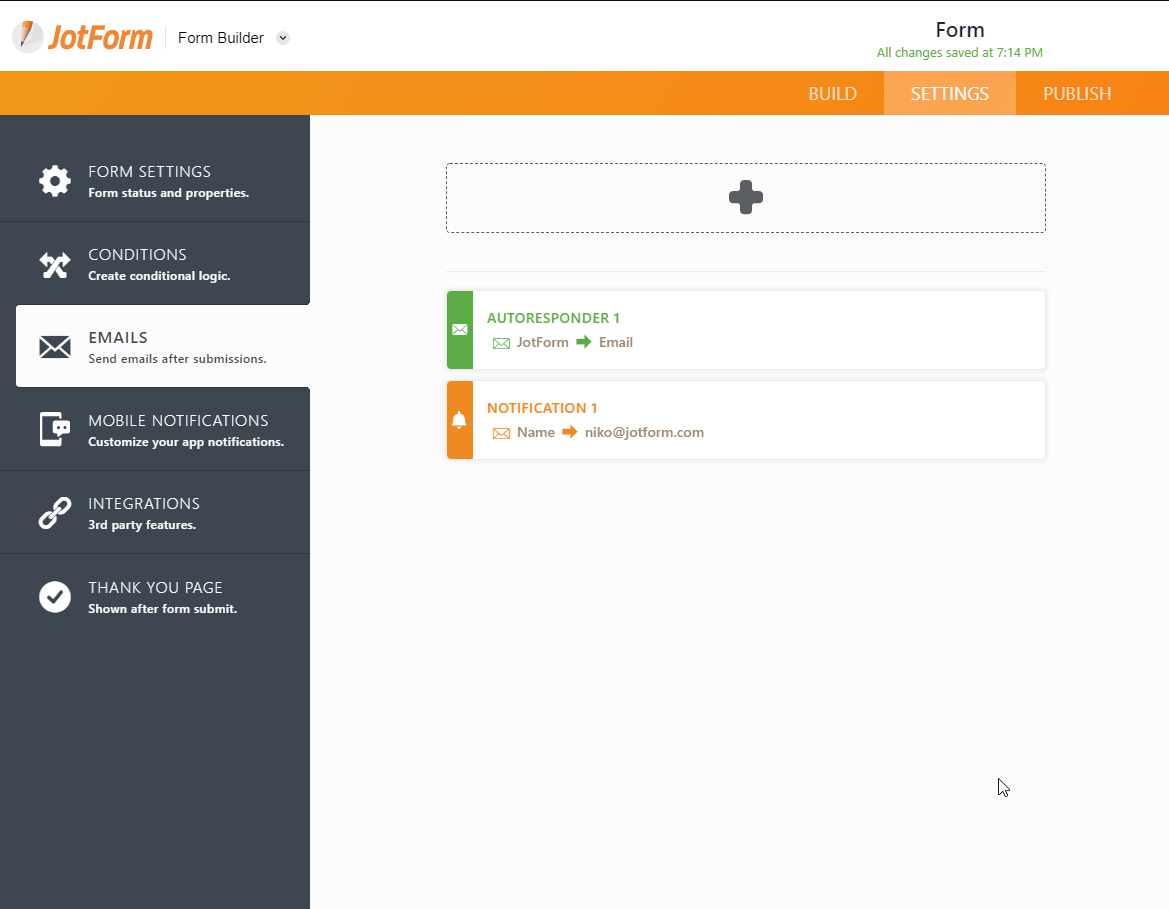
Task: Click the Mobile Notifications phone icon
Action: tap(55, 430)
